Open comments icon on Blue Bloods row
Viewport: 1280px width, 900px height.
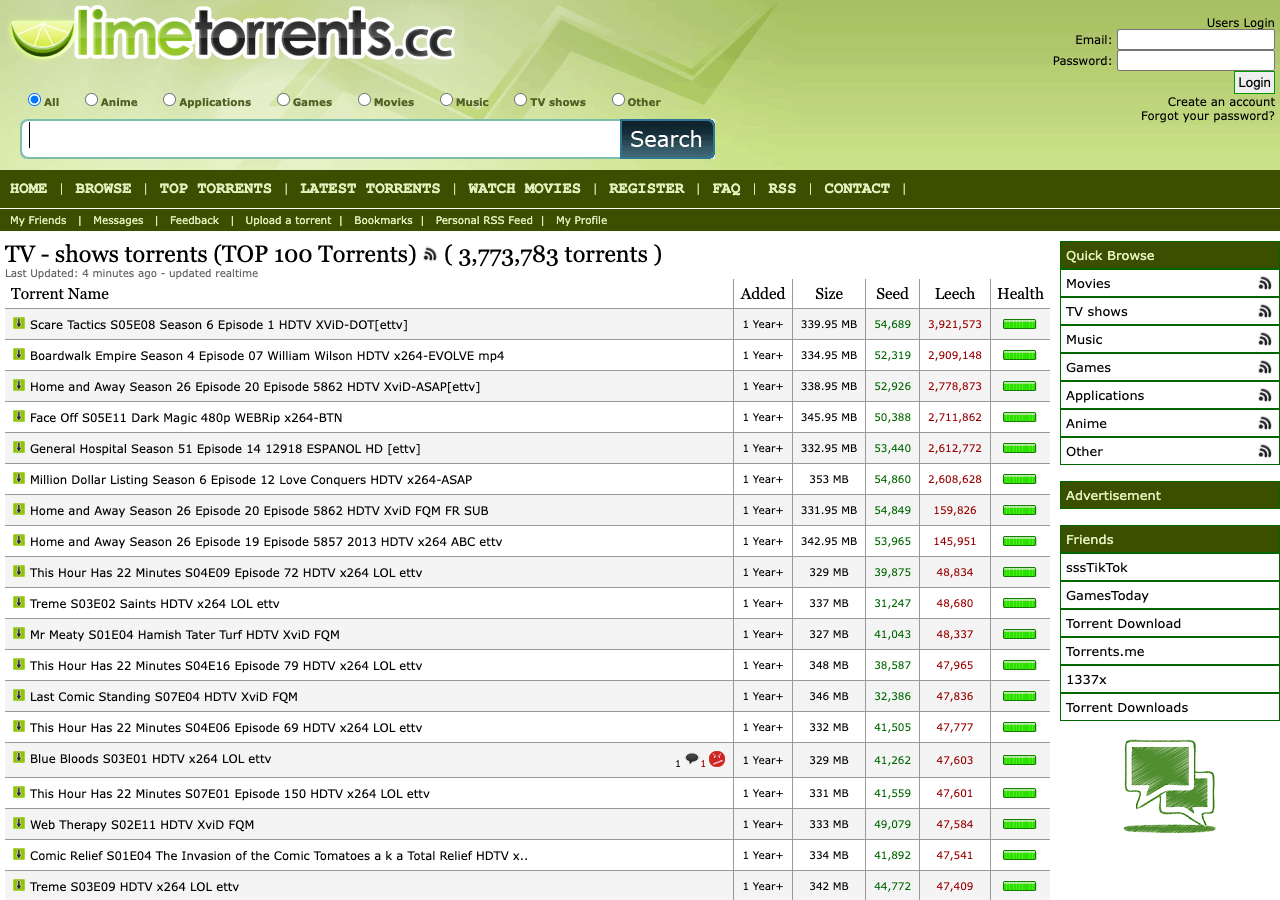pos(692,758)
